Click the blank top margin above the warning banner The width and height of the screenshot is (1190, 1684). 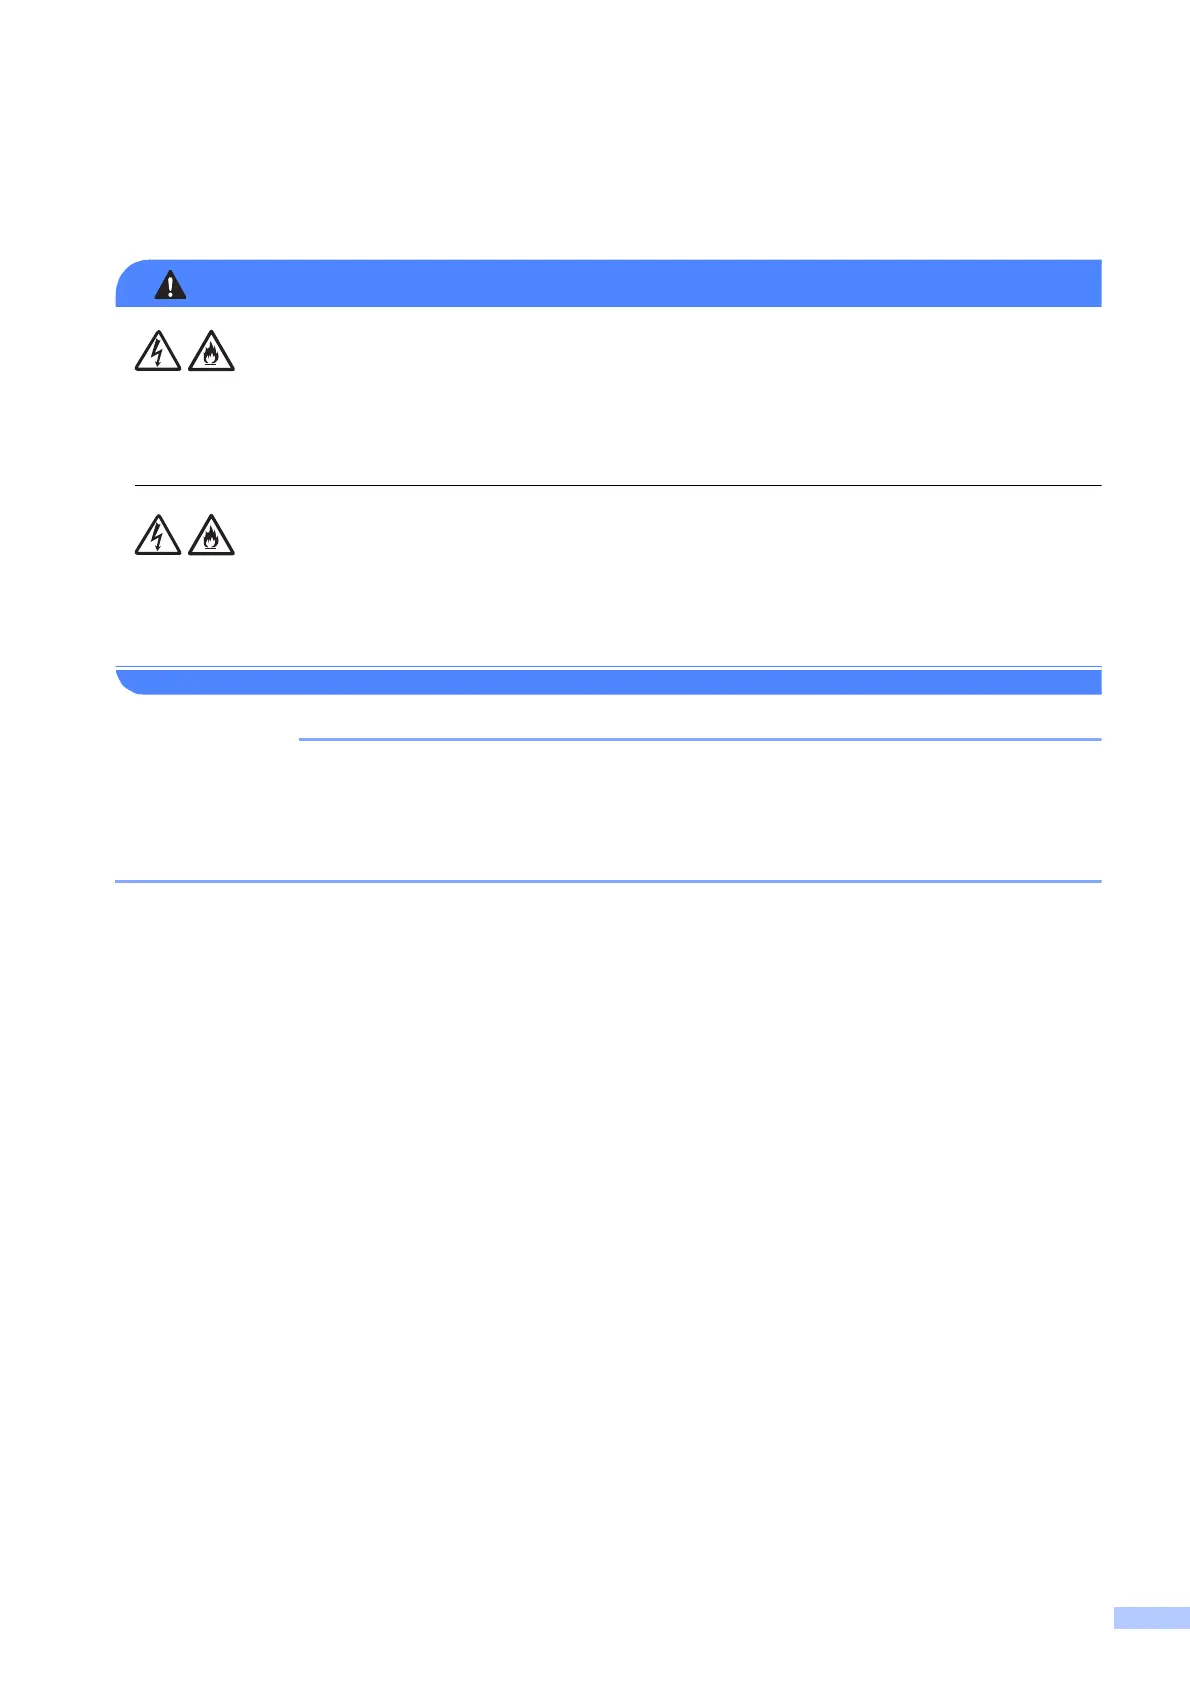(x=608, y=130)
